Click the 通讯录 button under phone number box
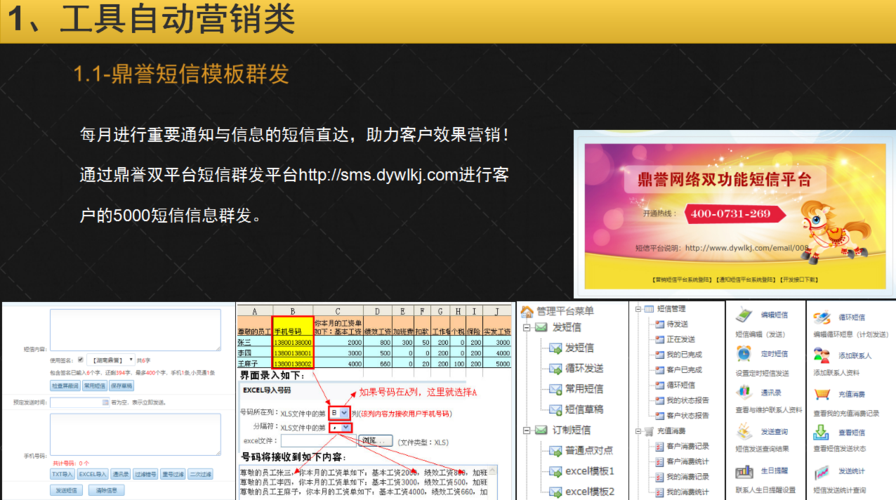Image resolution: width=896 pixels, height=500 pixels. pyautogui.click(x=121, y=474)
